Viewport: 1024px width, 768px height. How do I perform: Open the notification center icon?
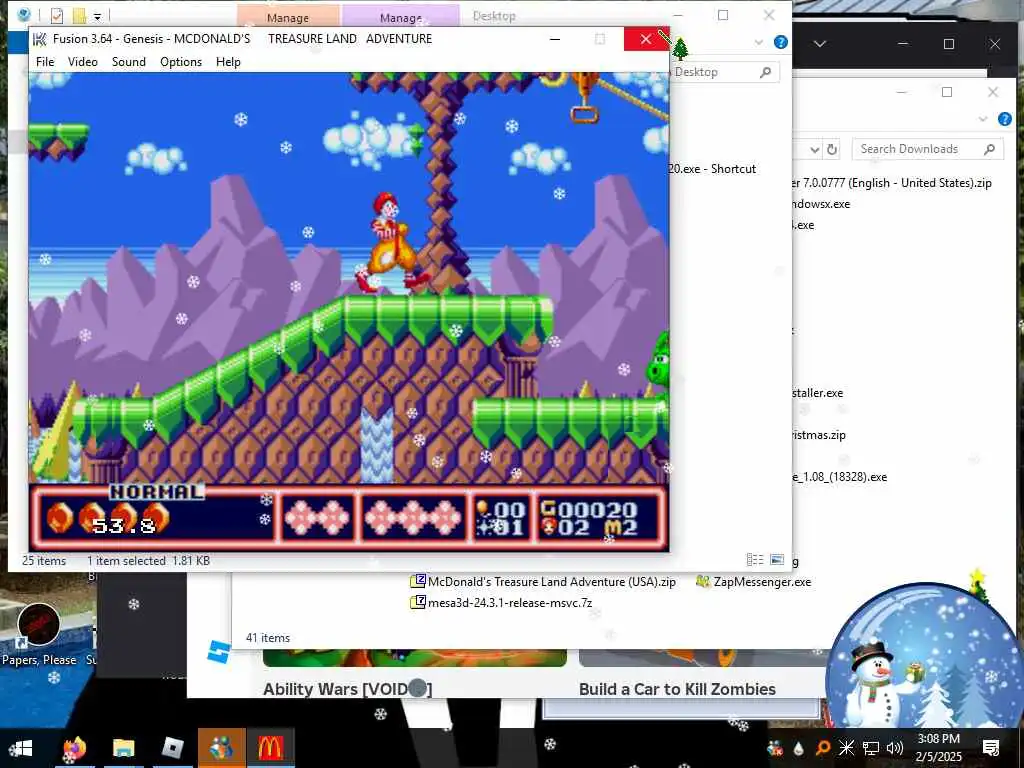(x=991, y=748)
